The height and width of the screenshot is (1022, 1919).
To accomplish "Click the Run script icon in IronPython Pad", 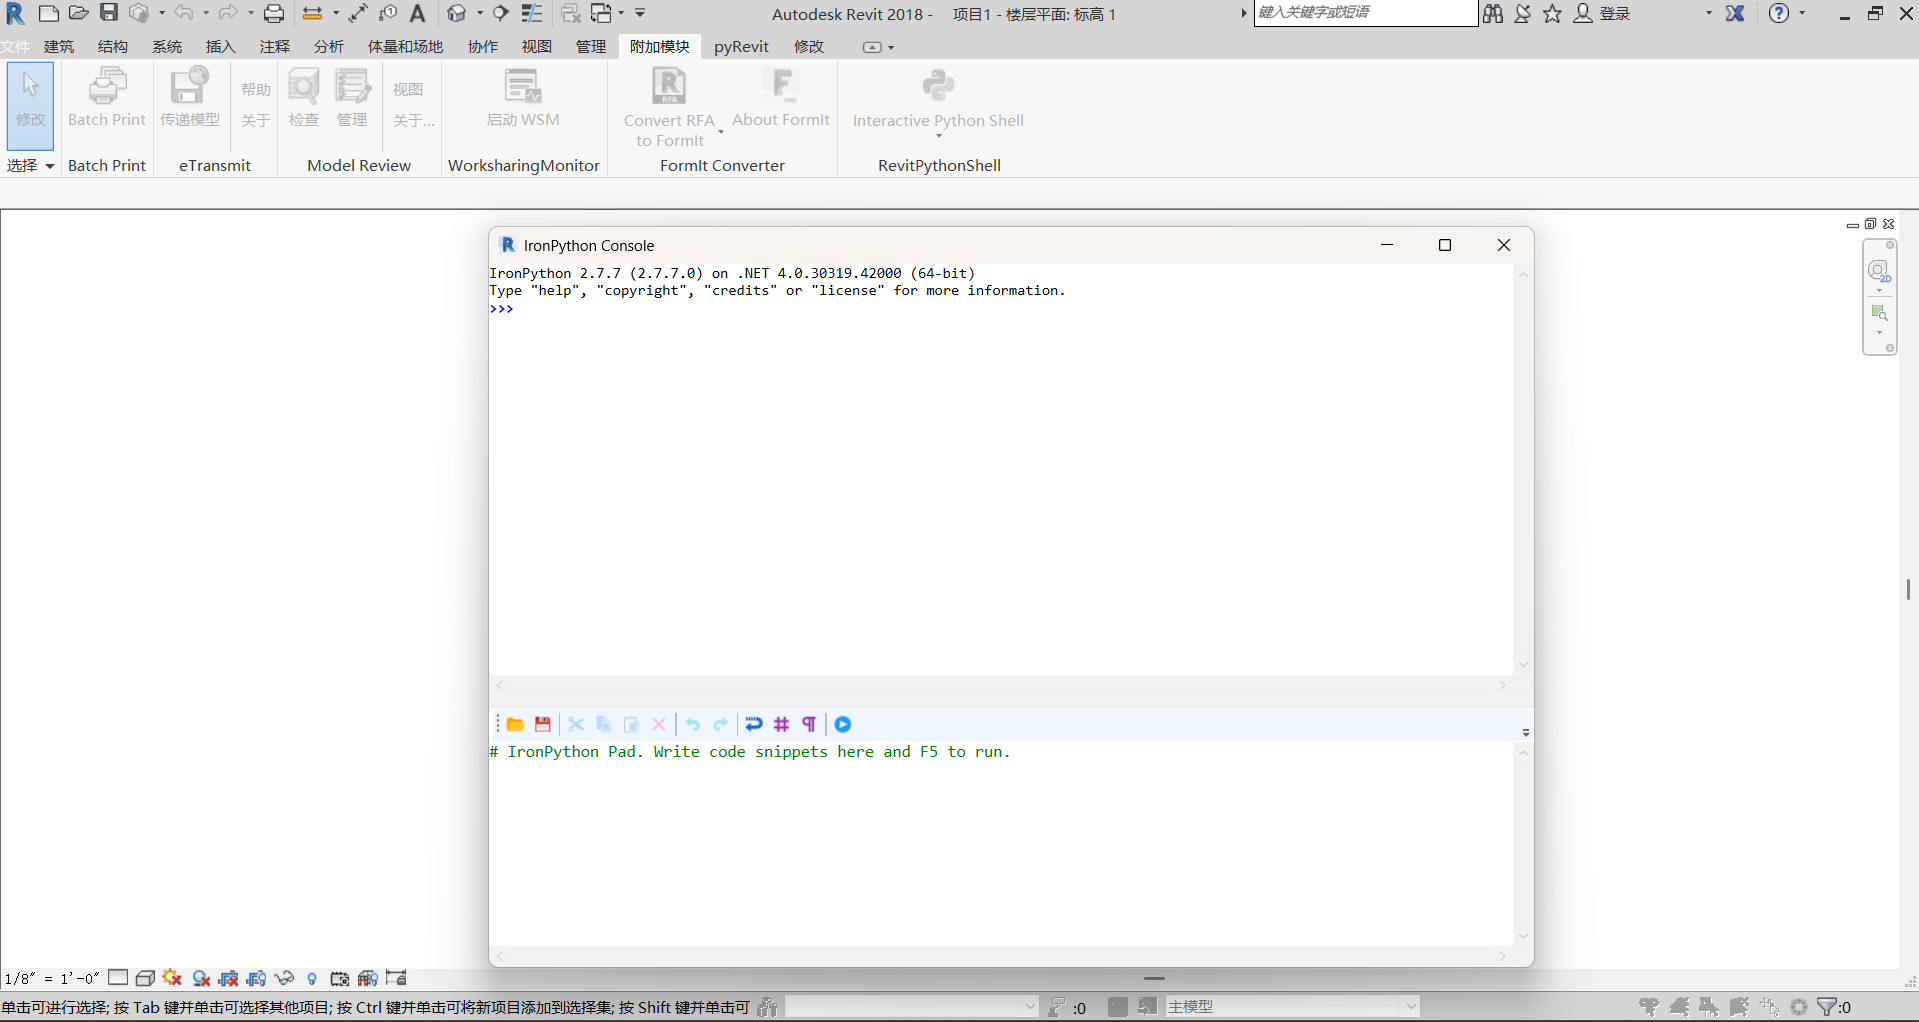I will tap(843, 724).
